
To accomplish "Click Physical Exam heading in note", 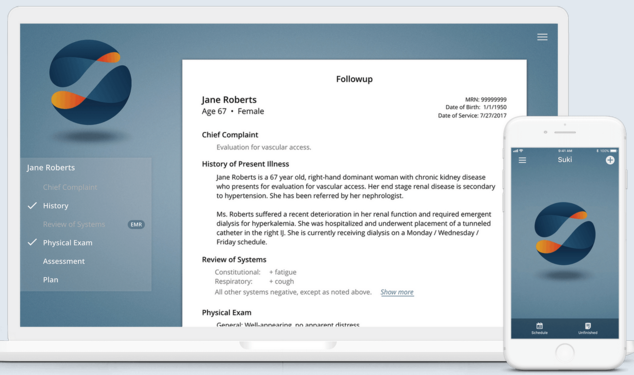I will [x=226, y=312].
